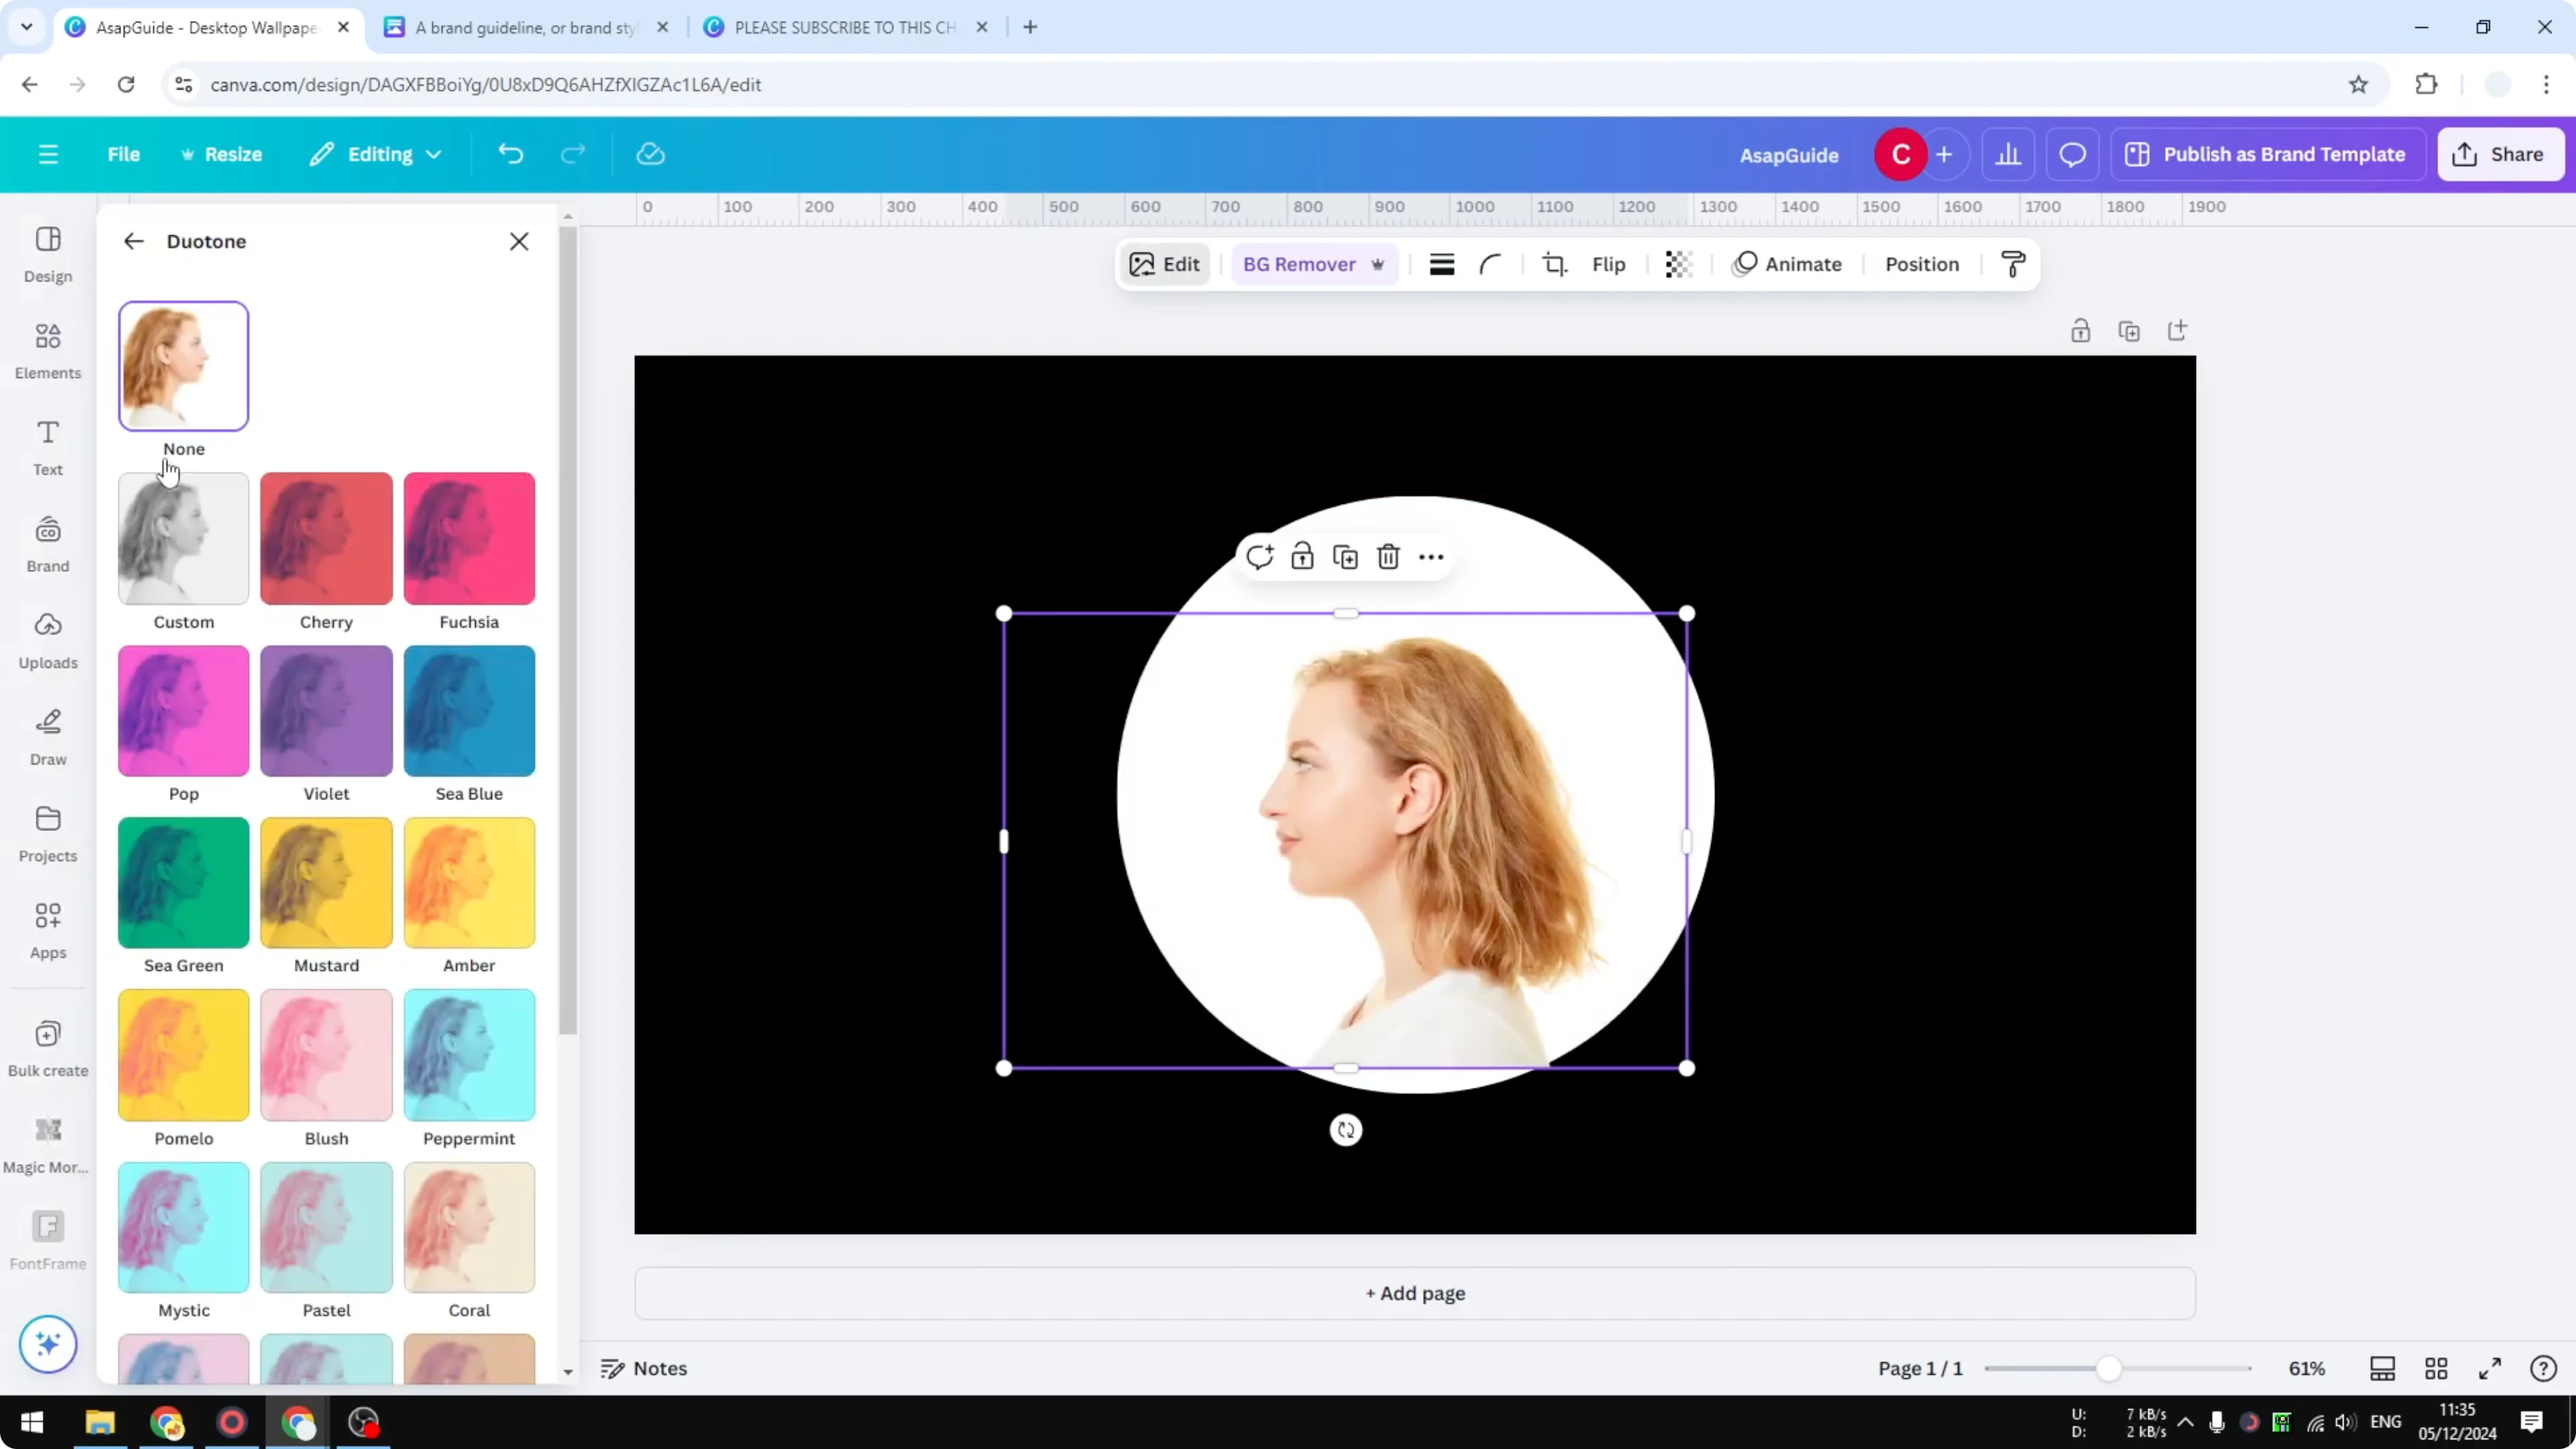2576x1449 pixels.
Task: Close the Duotone panel
Action: tap(519, 241)
